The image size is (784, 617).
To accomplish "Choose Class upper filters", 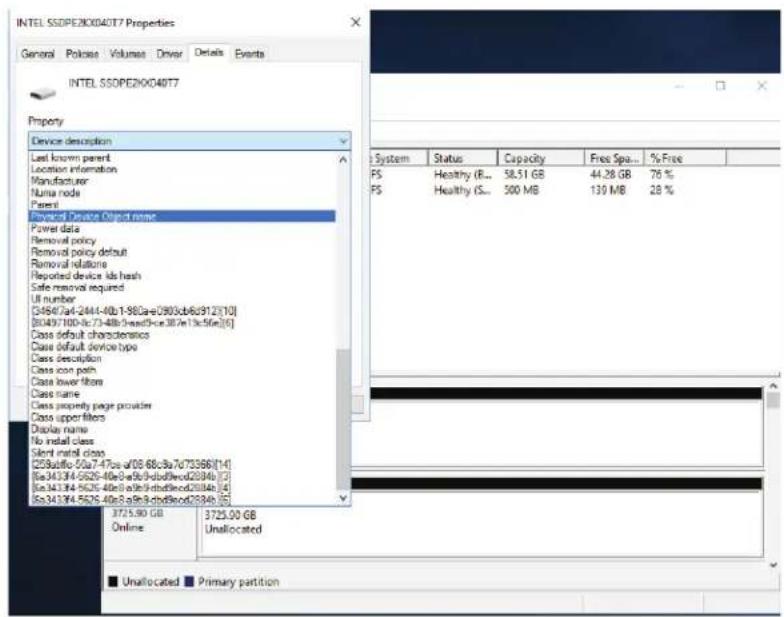I will point(182,417).
